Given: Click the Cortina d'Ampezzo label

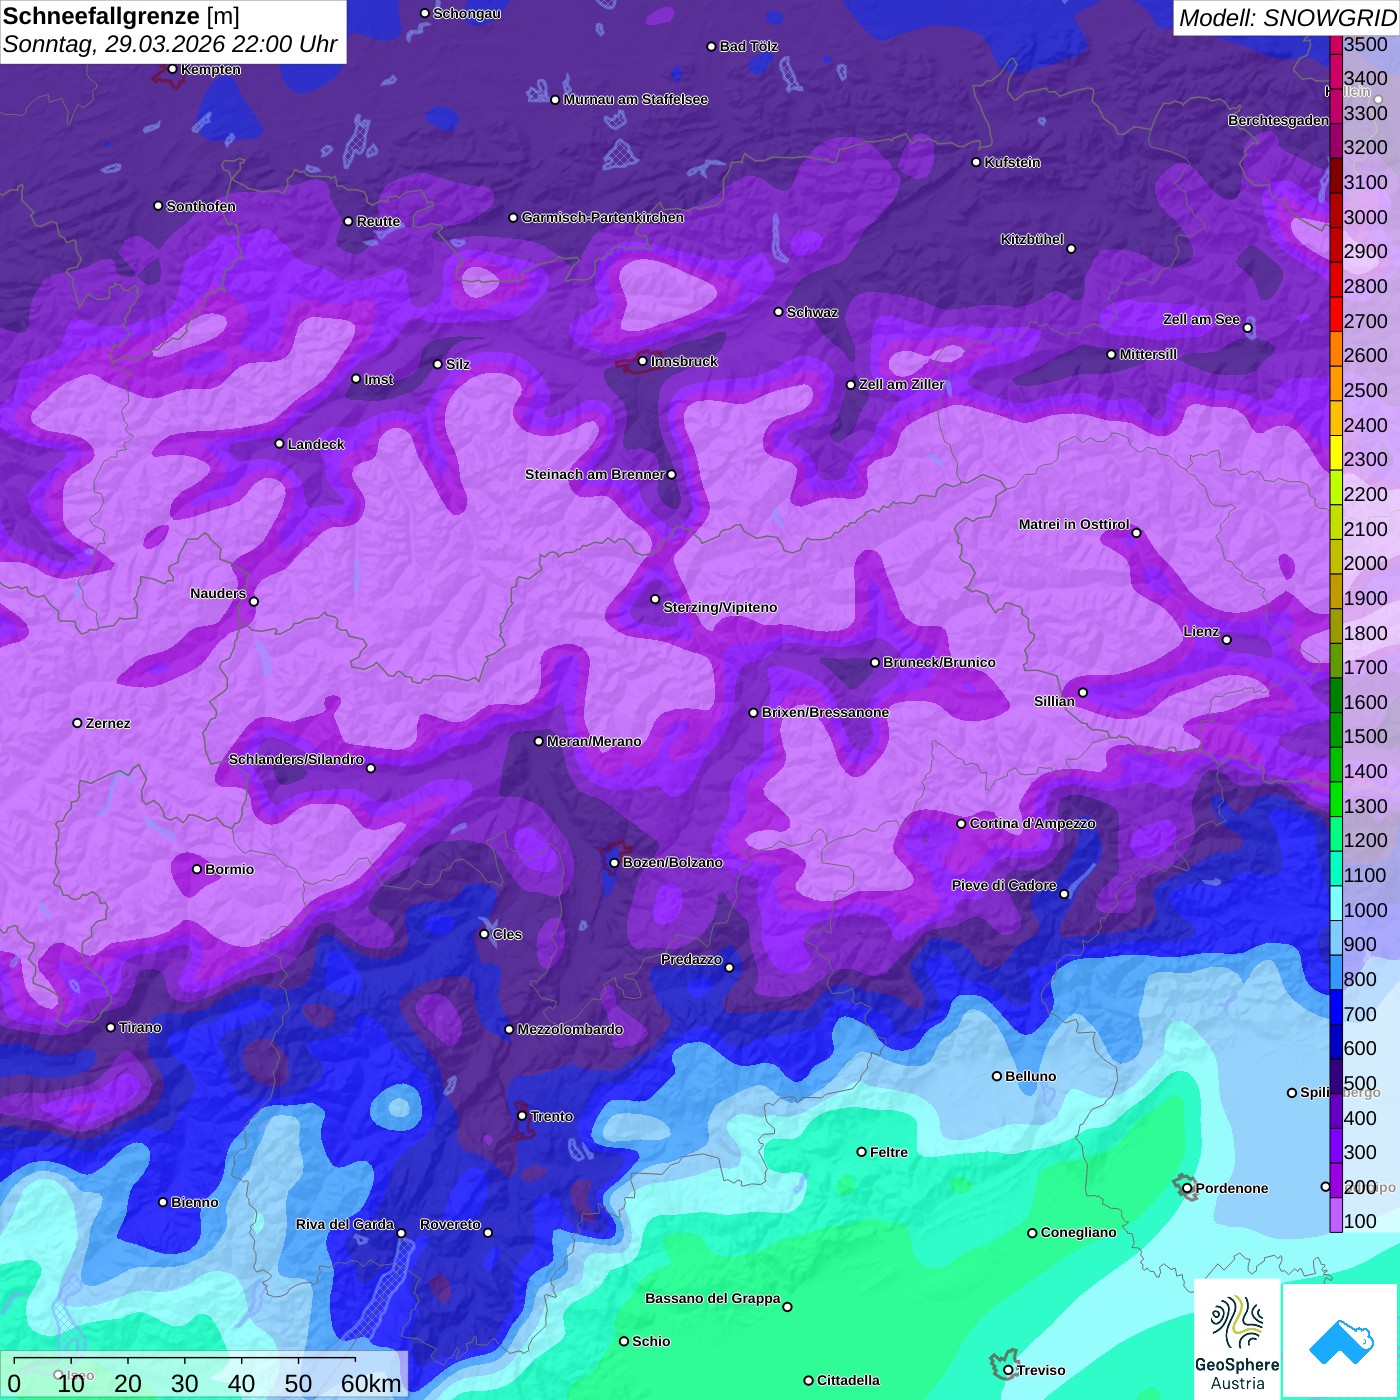Looking at the screenshot, I should coord(1033,823).
